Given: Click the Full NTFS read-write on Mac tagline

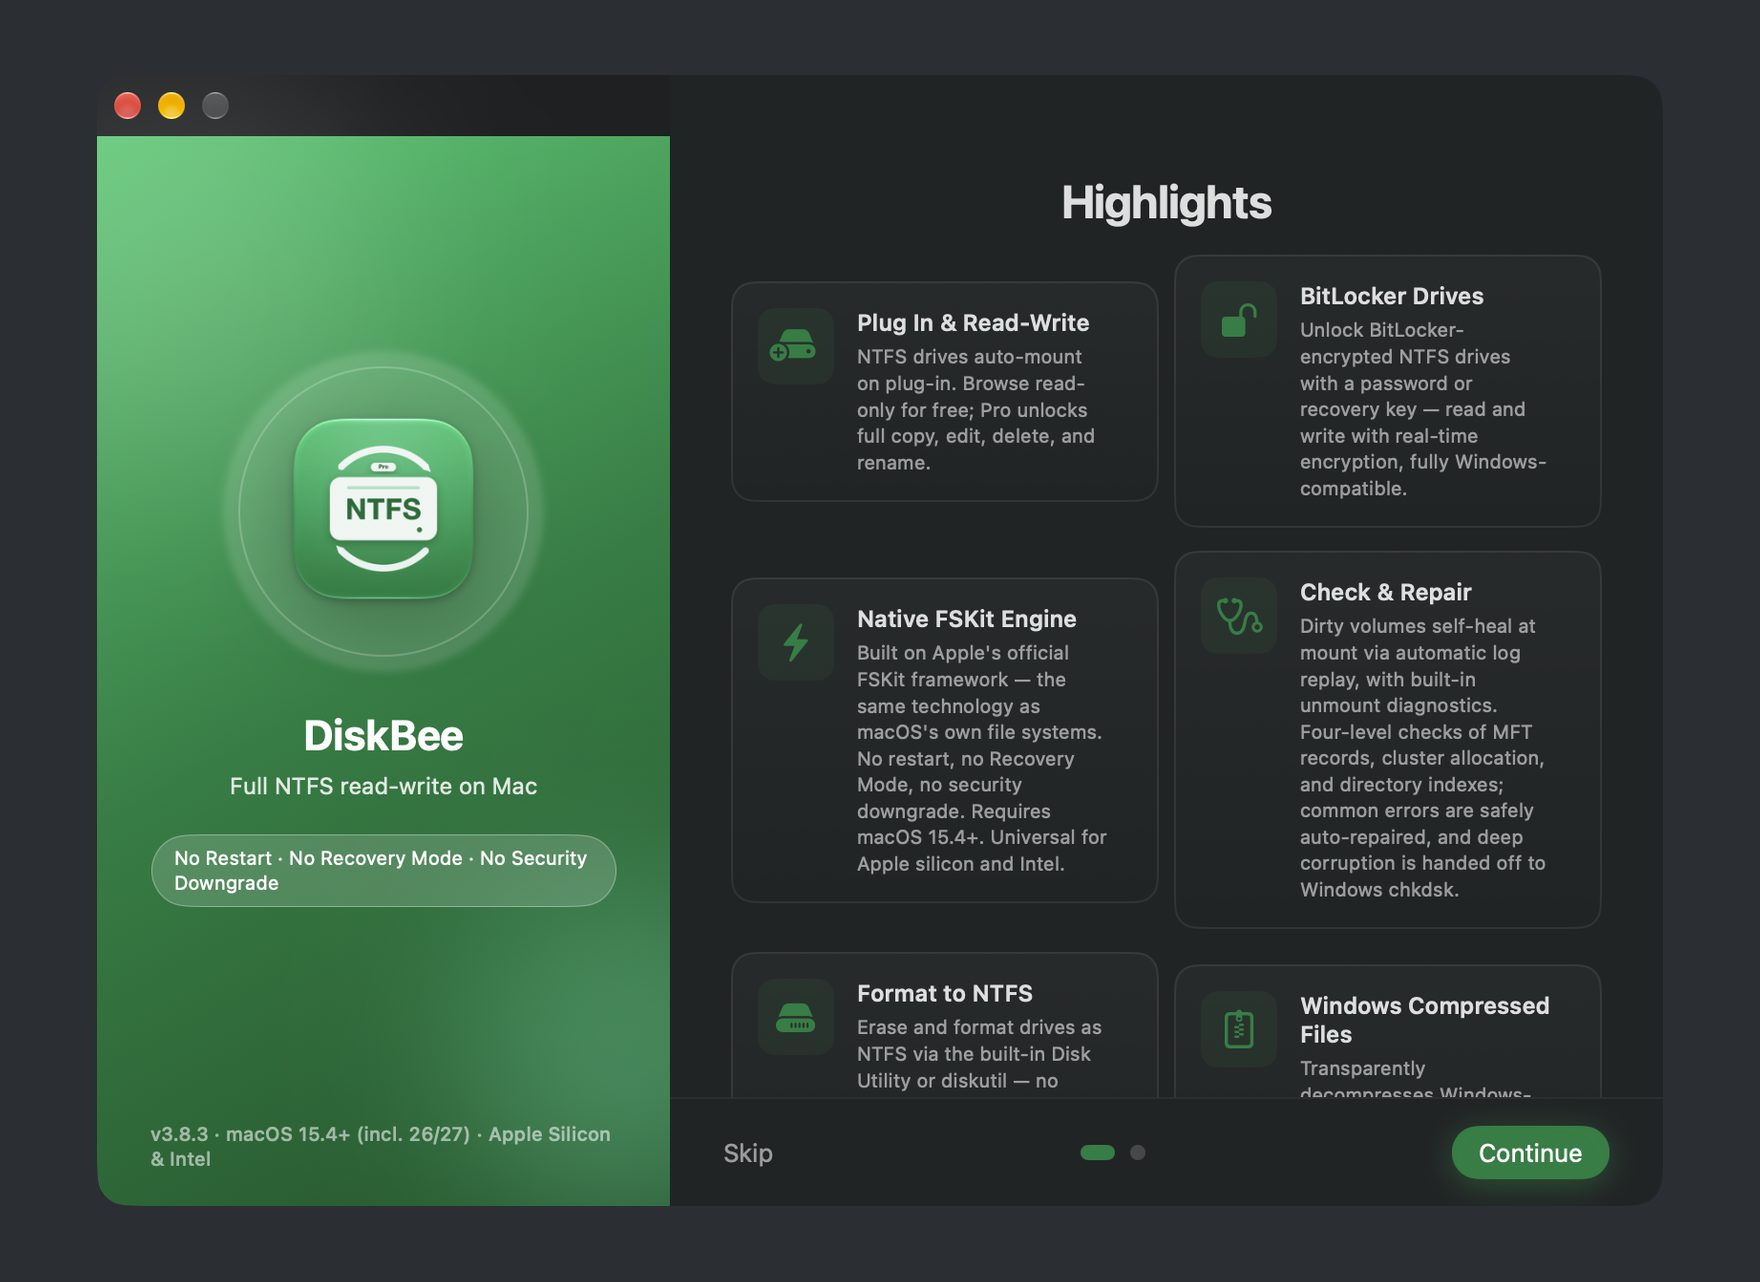Looking at the screenshot, I should (383, 786).
